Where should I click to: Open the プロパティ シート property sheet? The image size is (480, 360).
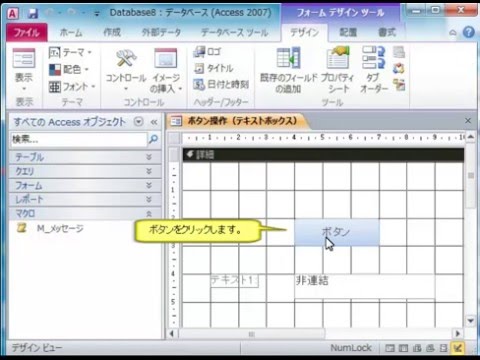(338, 70)
